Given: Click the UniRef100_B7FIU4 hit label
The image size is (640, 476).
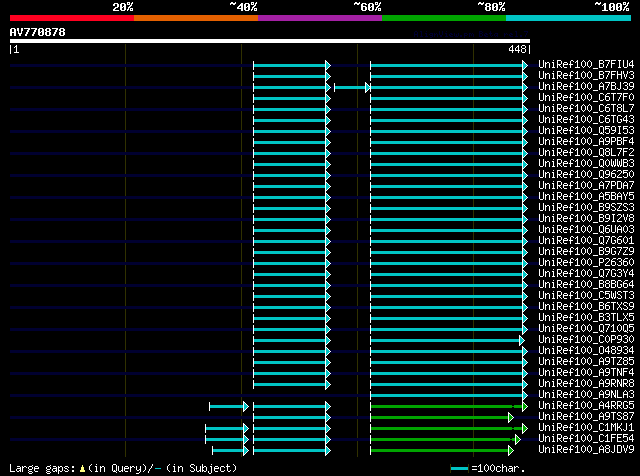Looking at the screenshot, I should 586,65.
